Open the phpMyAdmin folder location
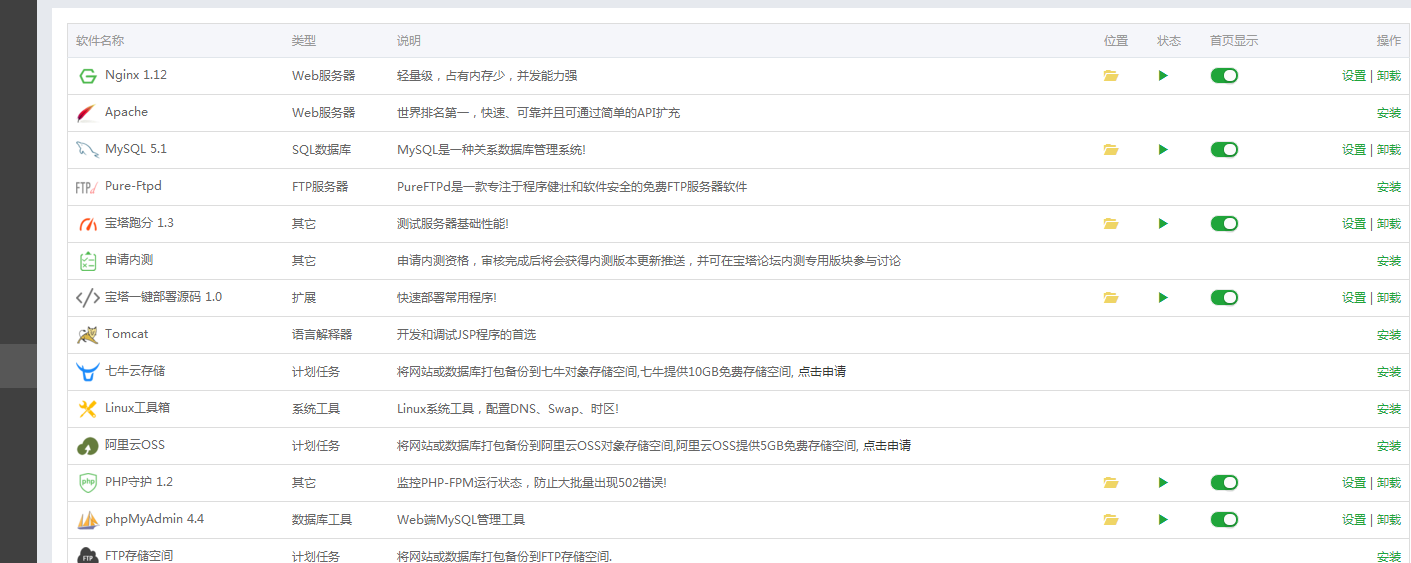Screen dimensions: 1411x563 point(1111,520)
